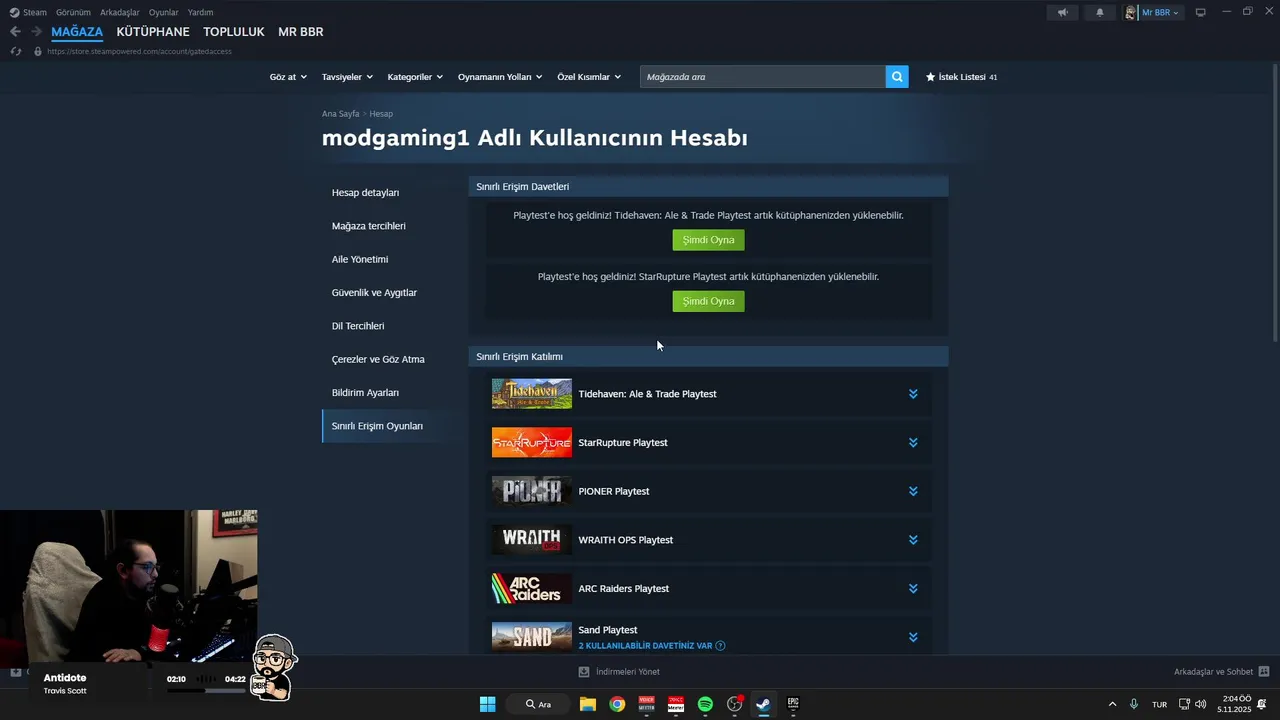Expand StarRupture Playtest entry
The width and height of the screenshot is (1280, 720).
pyautogui.click(x=913, y=442)
